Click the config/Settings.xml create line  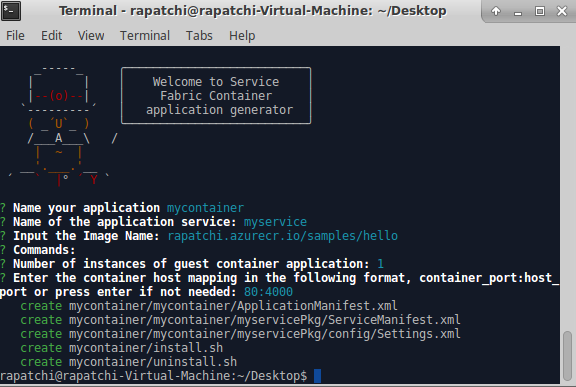240,334
